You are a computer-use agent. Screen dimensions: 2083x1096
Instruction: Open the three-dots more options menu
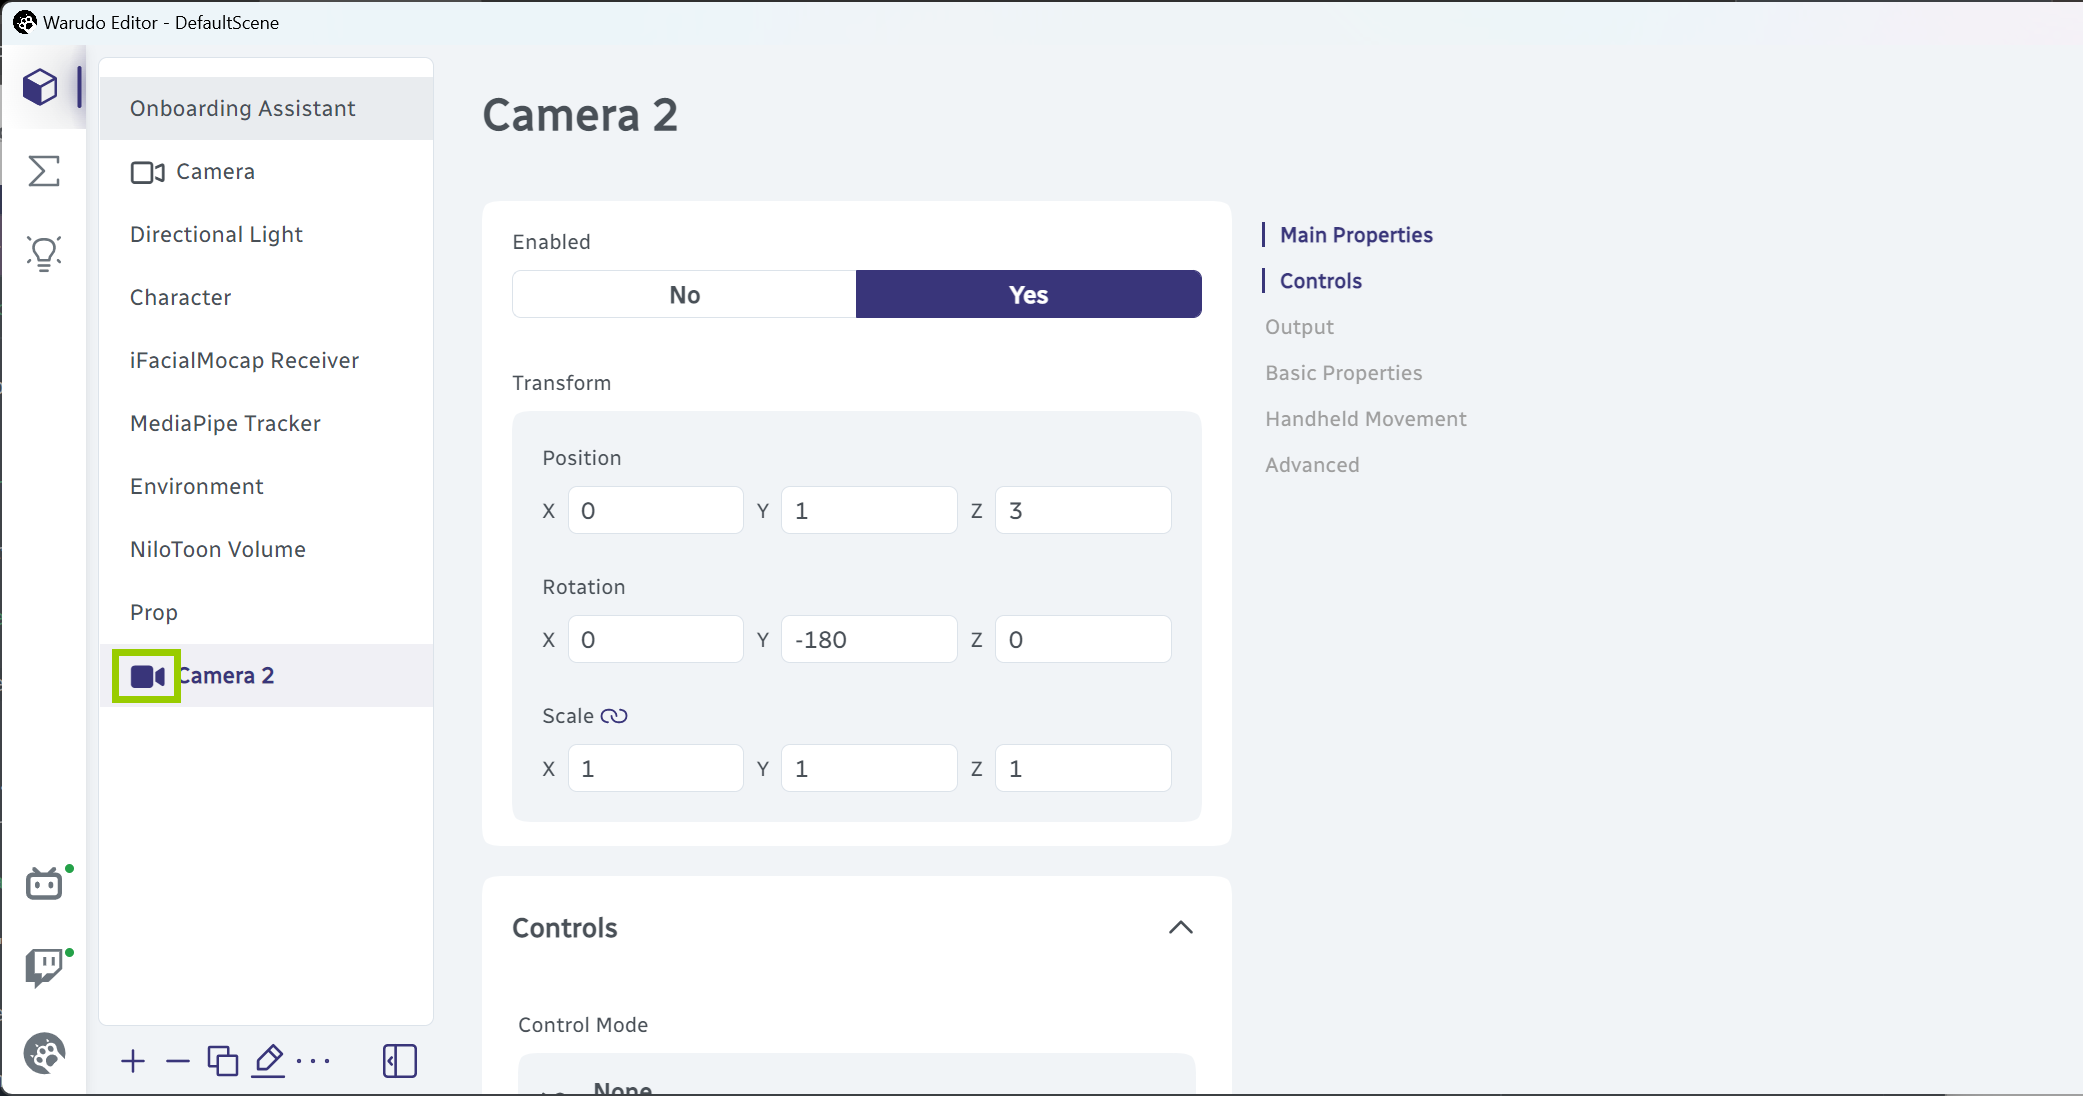(313, 1061)
